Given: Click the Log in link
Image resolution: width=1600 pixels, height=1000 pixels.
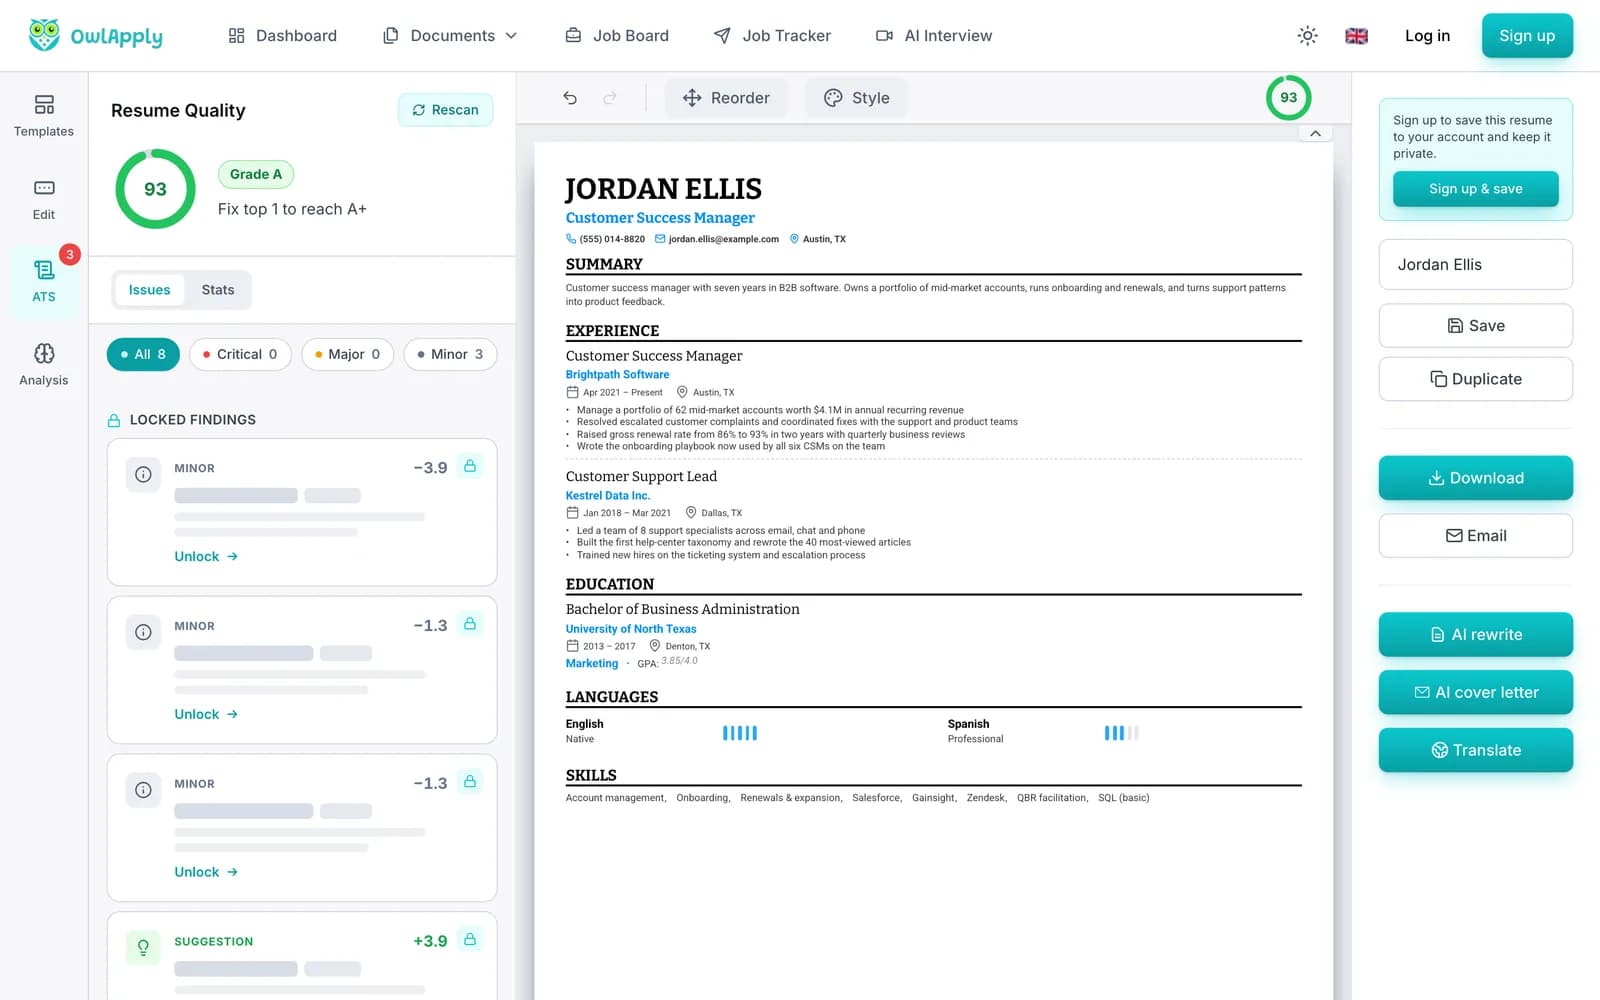Looking at the screenshot, I should point(1427,36).
